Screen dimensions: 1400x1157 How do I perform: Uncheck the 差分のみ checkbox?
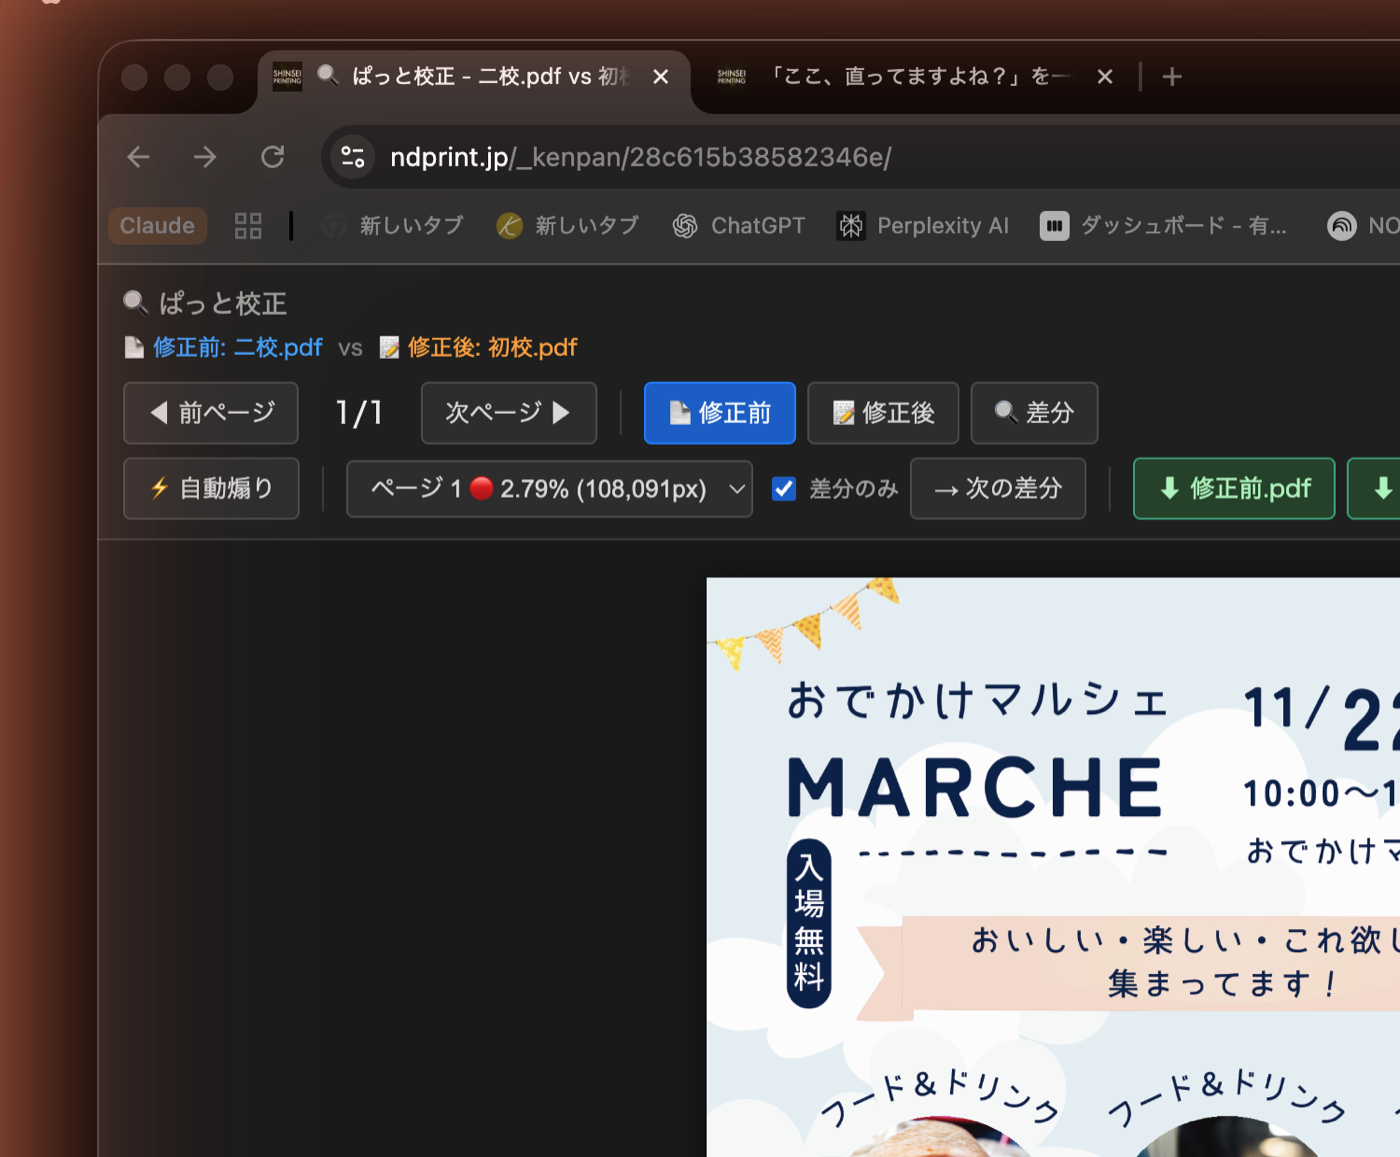(x=784, y=489)
